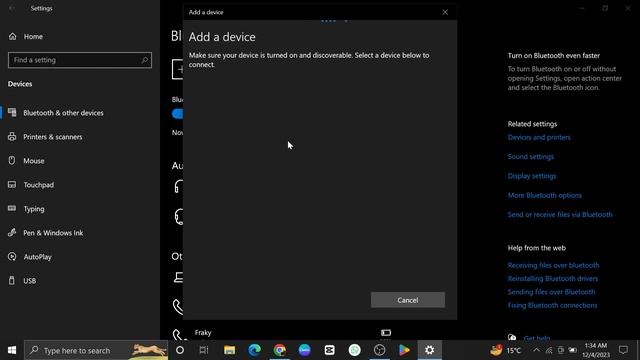This screenshot has width=640, height=360.
Task: Open Receiving files over bluetooth help link
Action: coord(553,265)
